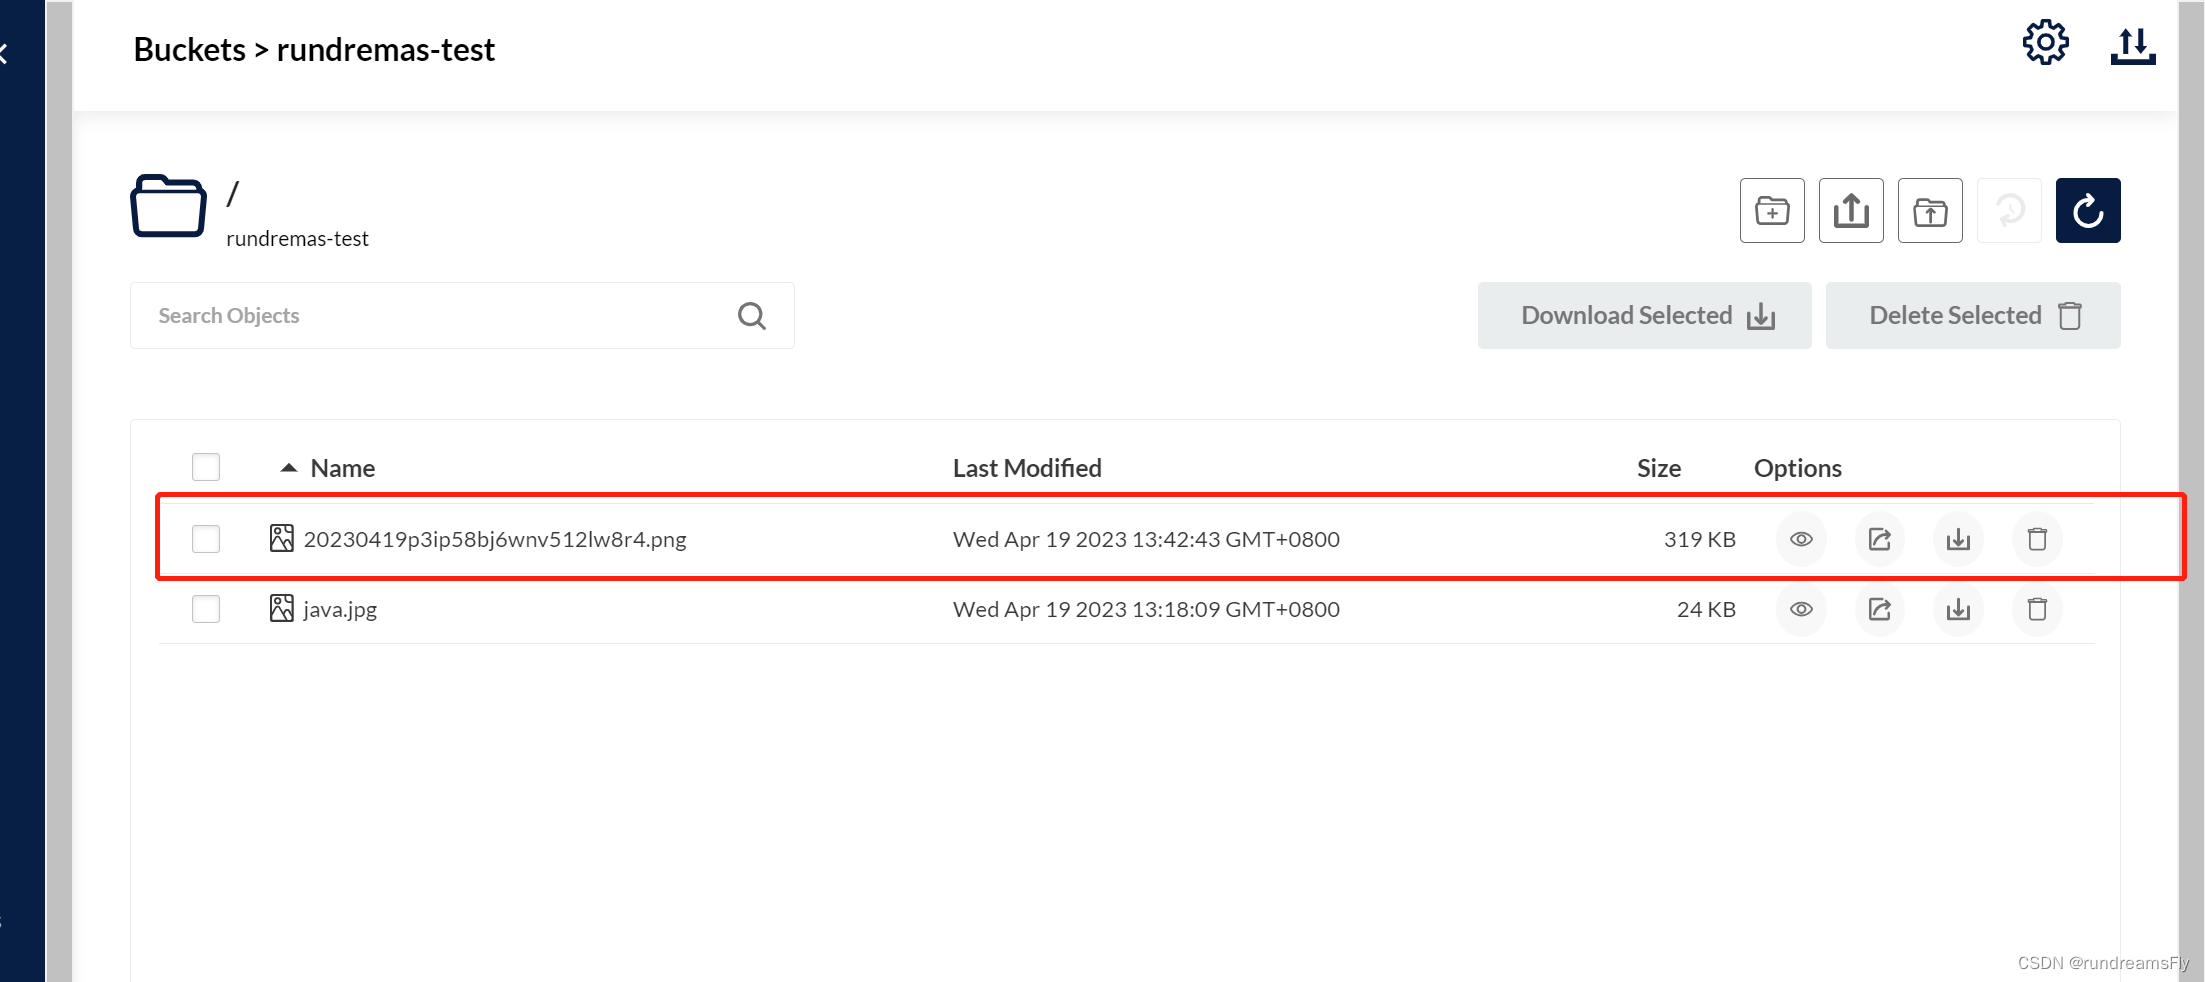
Task: Click the image icon beside 20230419p3ip58bj6wnv512lw8r4.png
Action: point(282,539)
